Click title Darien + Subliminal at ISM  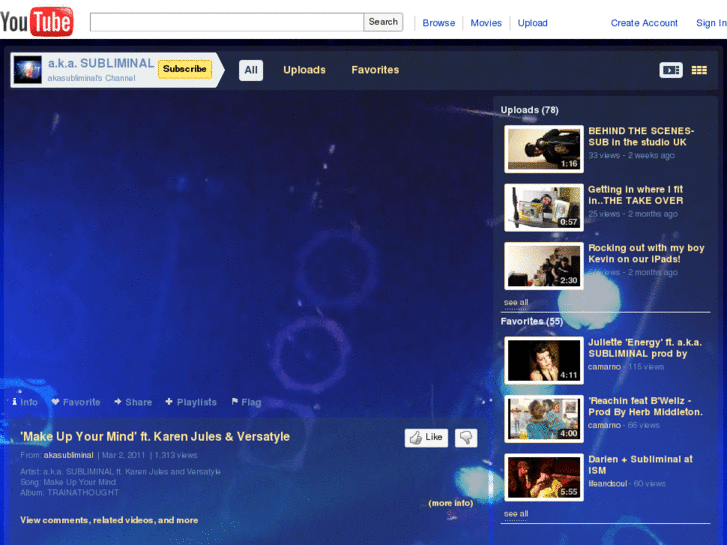[640, 465]
